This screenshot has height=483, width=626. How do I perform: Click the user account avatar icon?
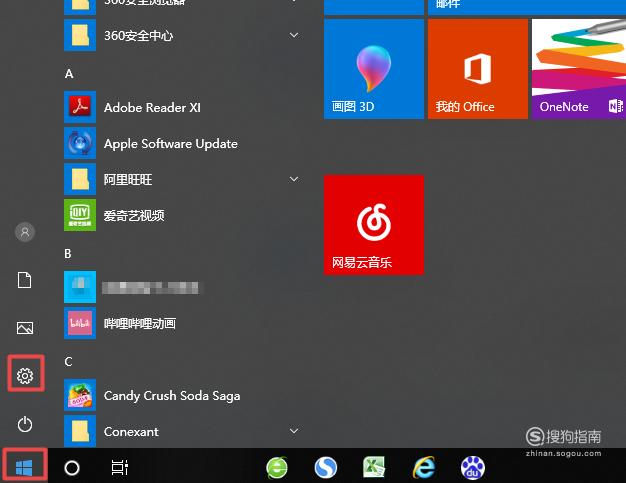(25, 232)
